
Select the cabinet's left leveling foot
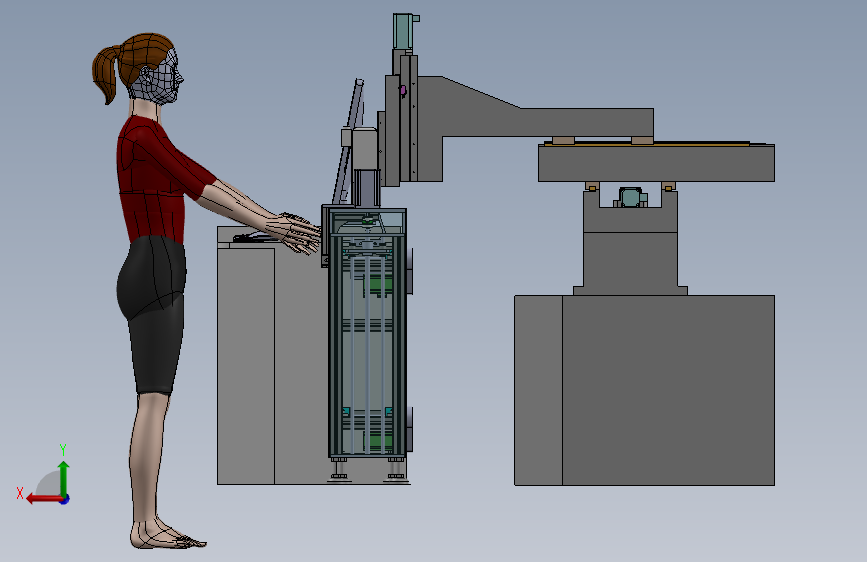[340, 469]
